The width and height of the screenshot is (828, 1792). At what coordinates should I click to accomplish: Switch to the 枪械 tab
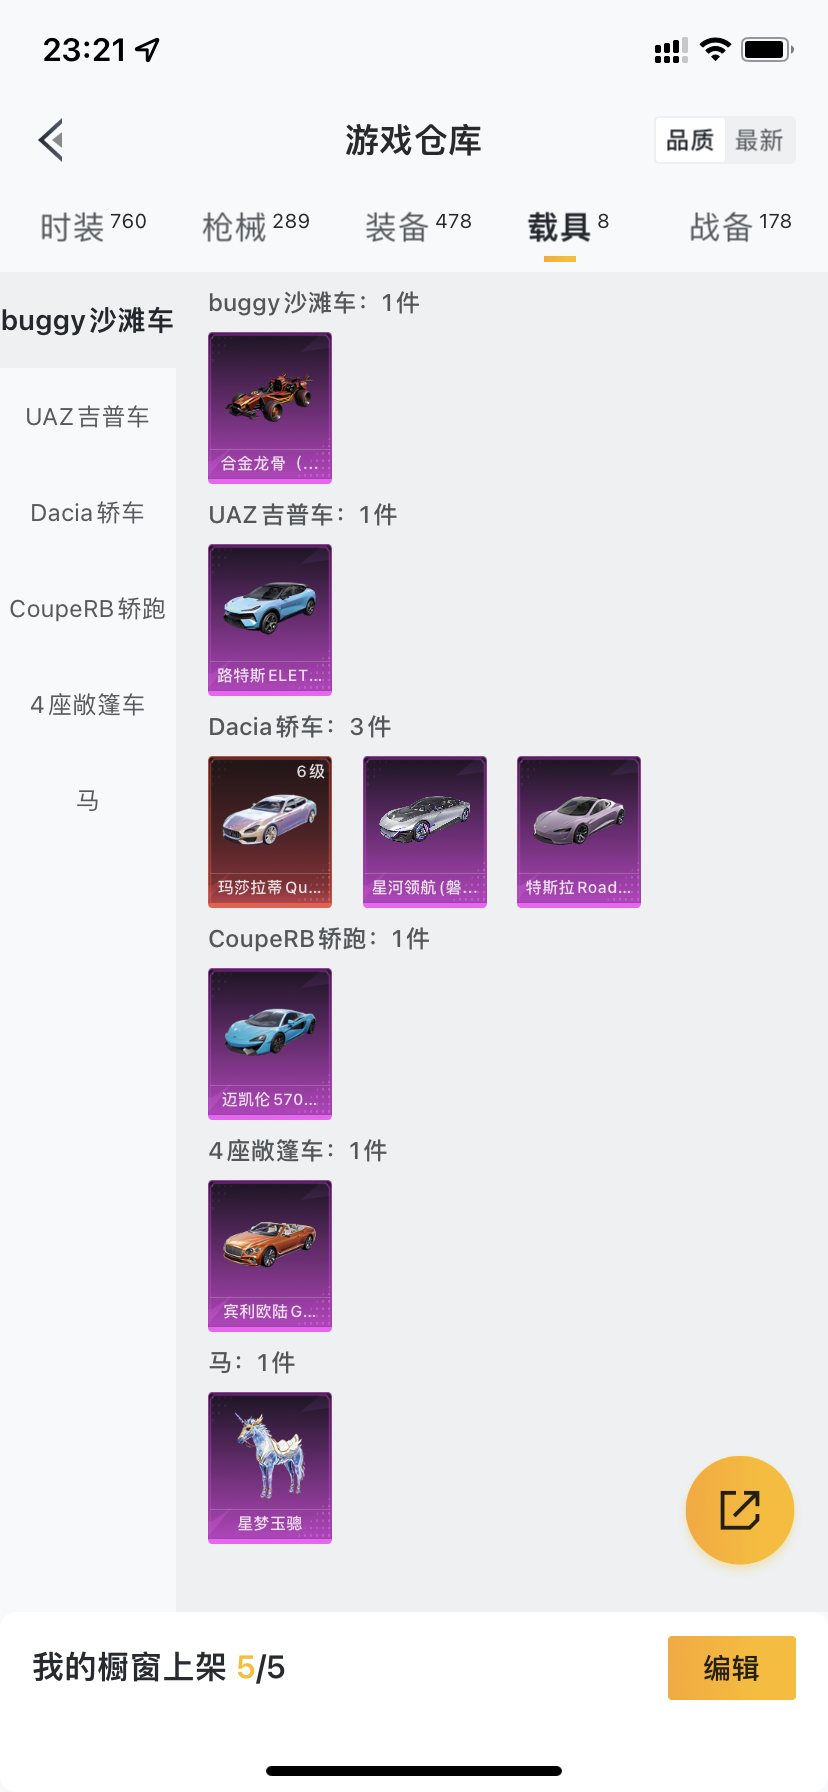point(256,226)
